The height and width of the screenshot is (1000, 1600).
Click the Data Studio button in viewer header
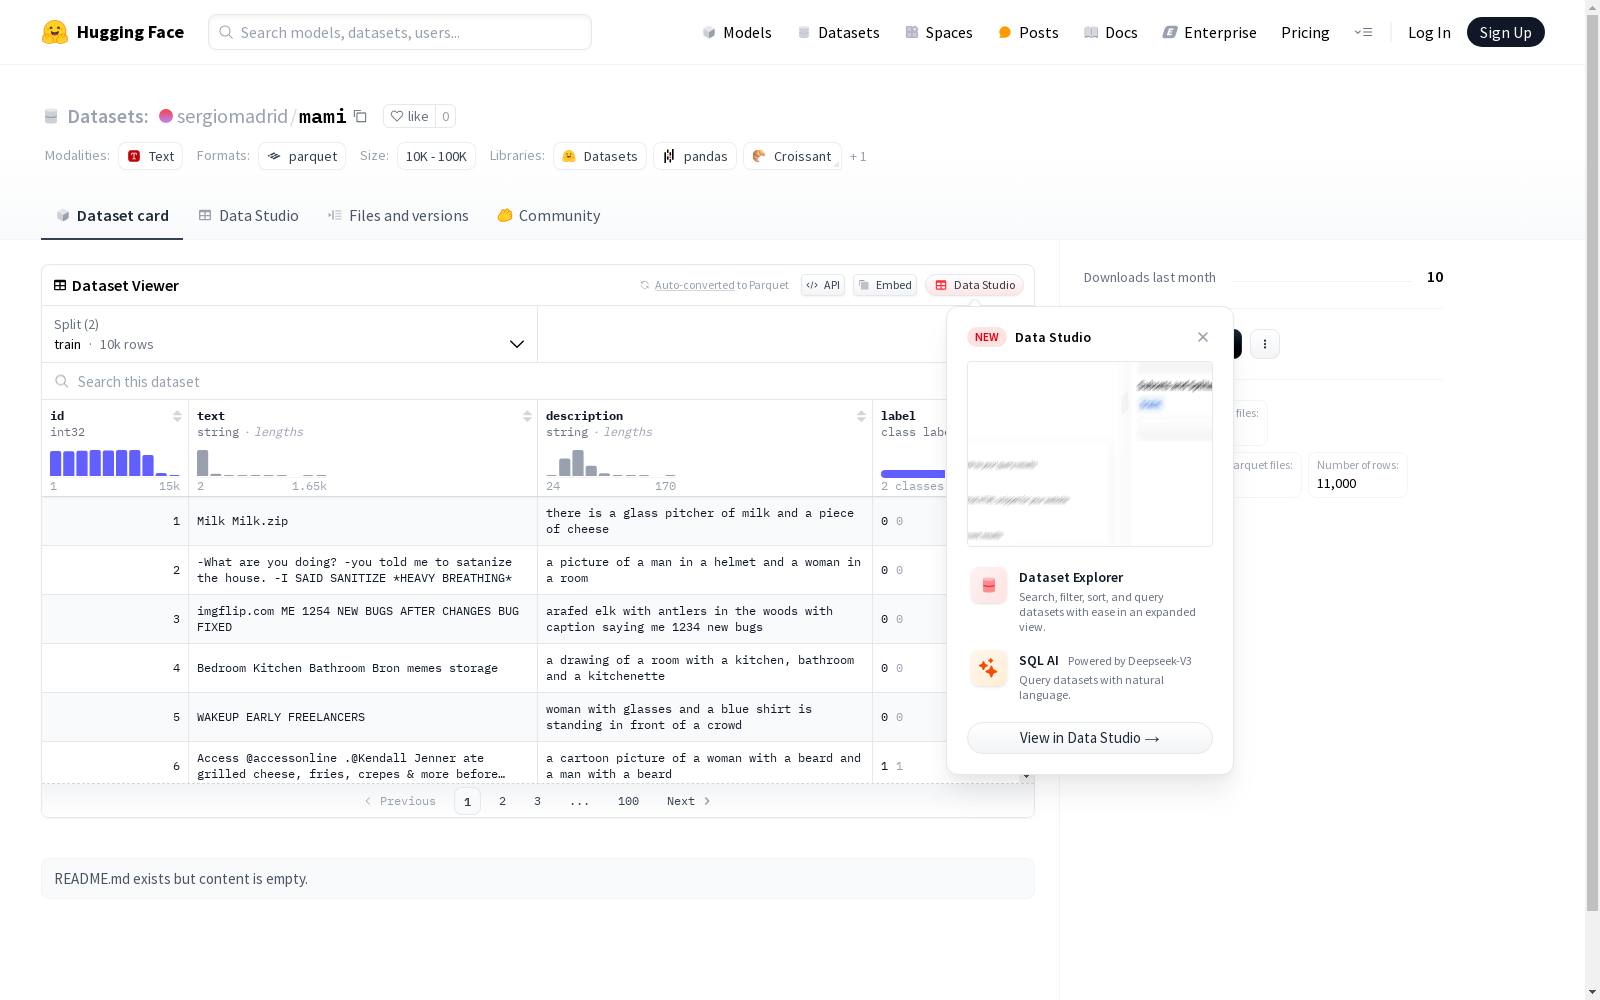point(974,285)
